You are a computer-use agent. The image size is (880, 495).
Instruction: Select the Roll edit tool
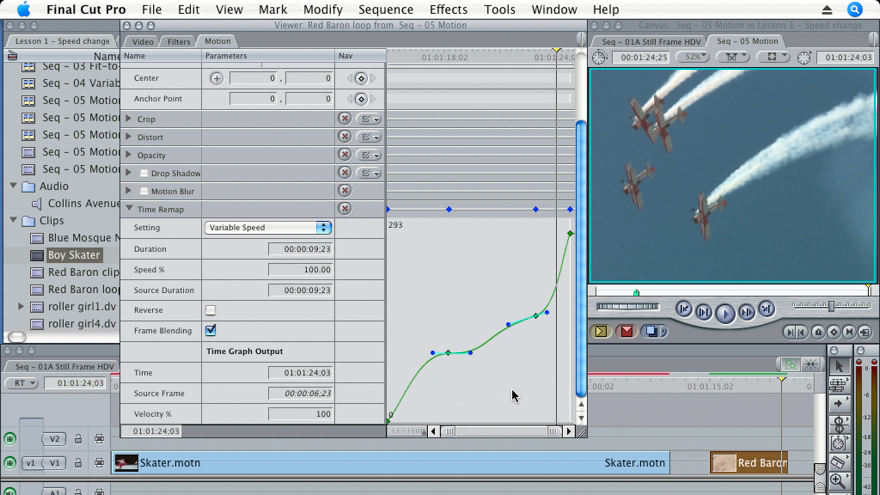click(x=838, y=424)
